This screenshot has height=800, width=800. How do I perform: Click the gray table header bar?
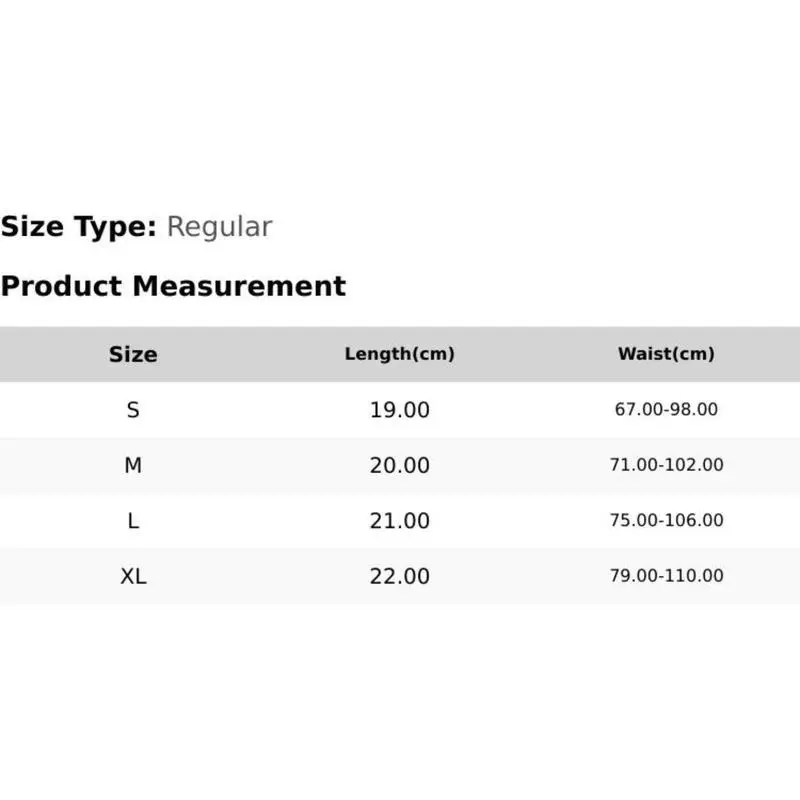(x=400, y=354)
